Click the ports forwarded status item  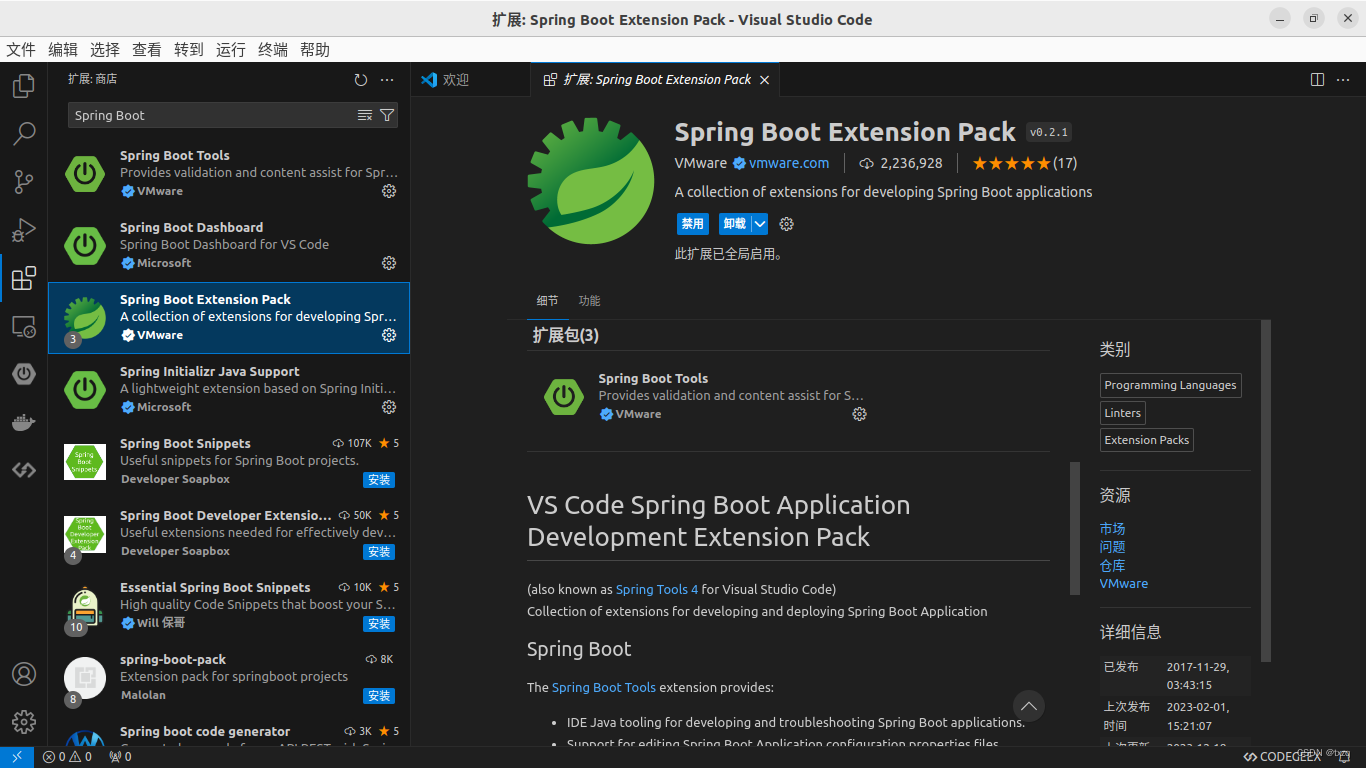120,757
